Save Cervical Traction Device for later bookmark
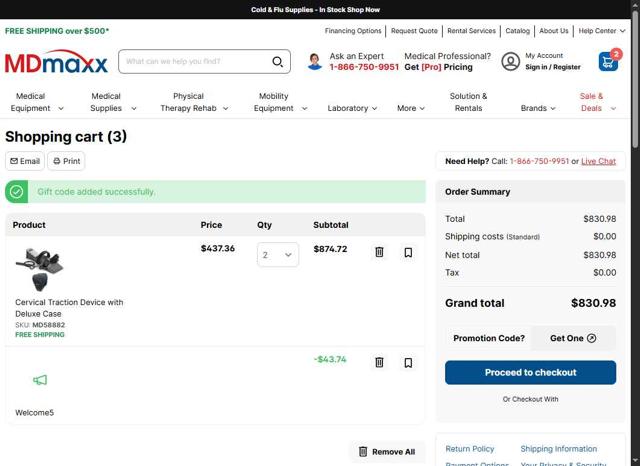640x466 pixels. pos(408,252)
